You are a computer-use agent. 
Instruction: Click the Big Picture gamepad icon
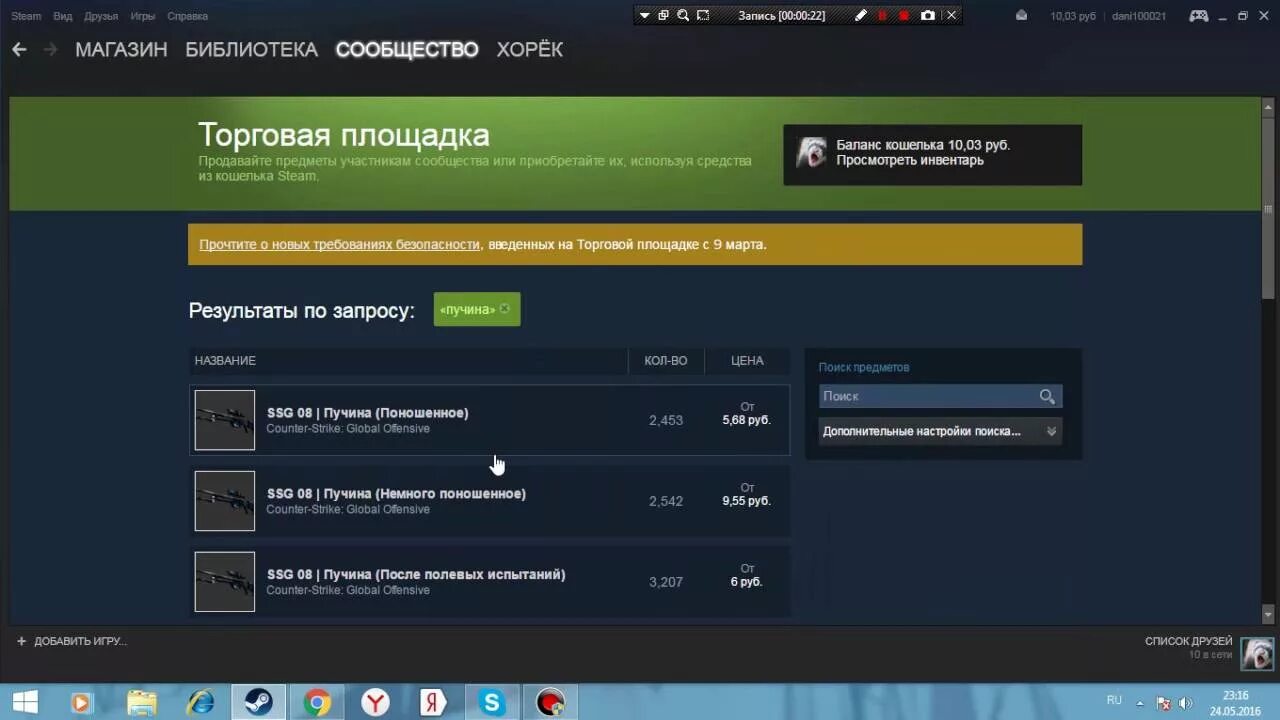pyautogui.click(x=1198, y=15)
